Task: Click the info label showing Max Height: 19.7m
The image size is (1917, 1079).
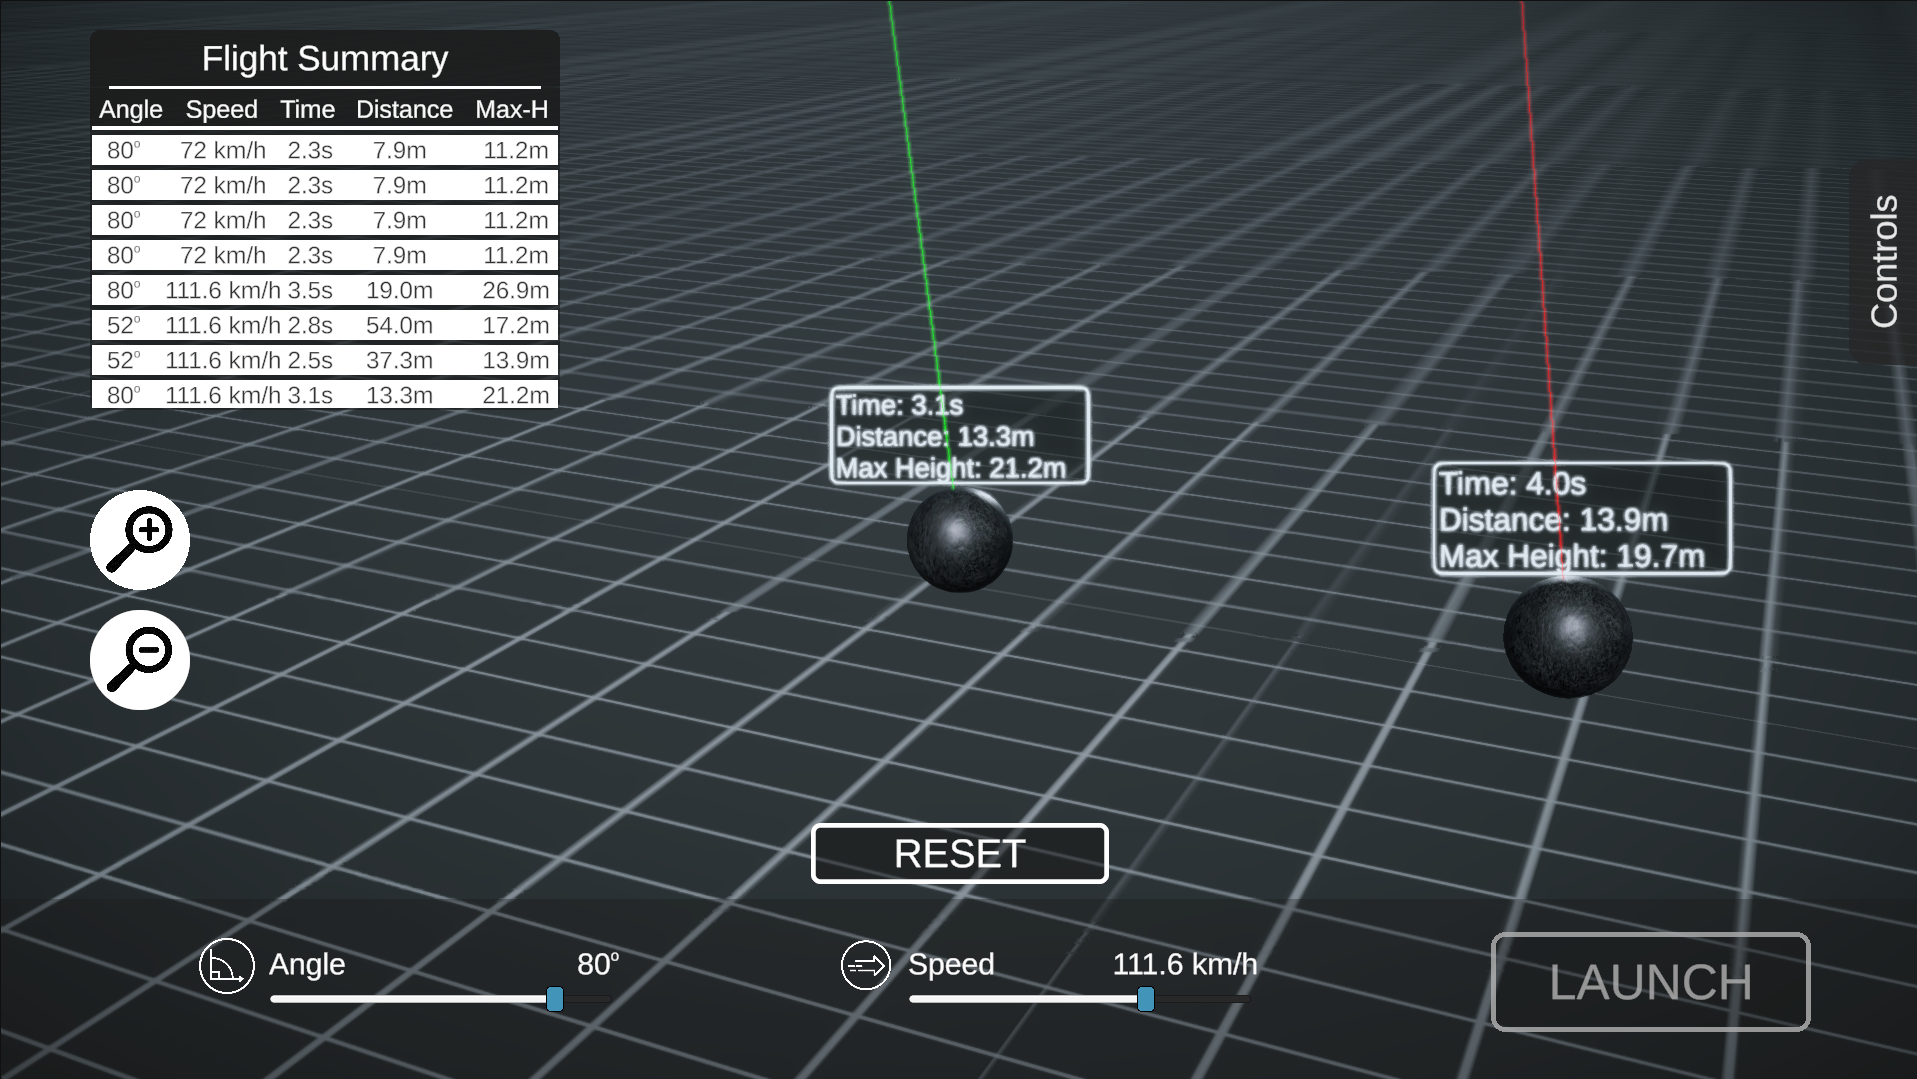Action: click(x=1582, y=519)
